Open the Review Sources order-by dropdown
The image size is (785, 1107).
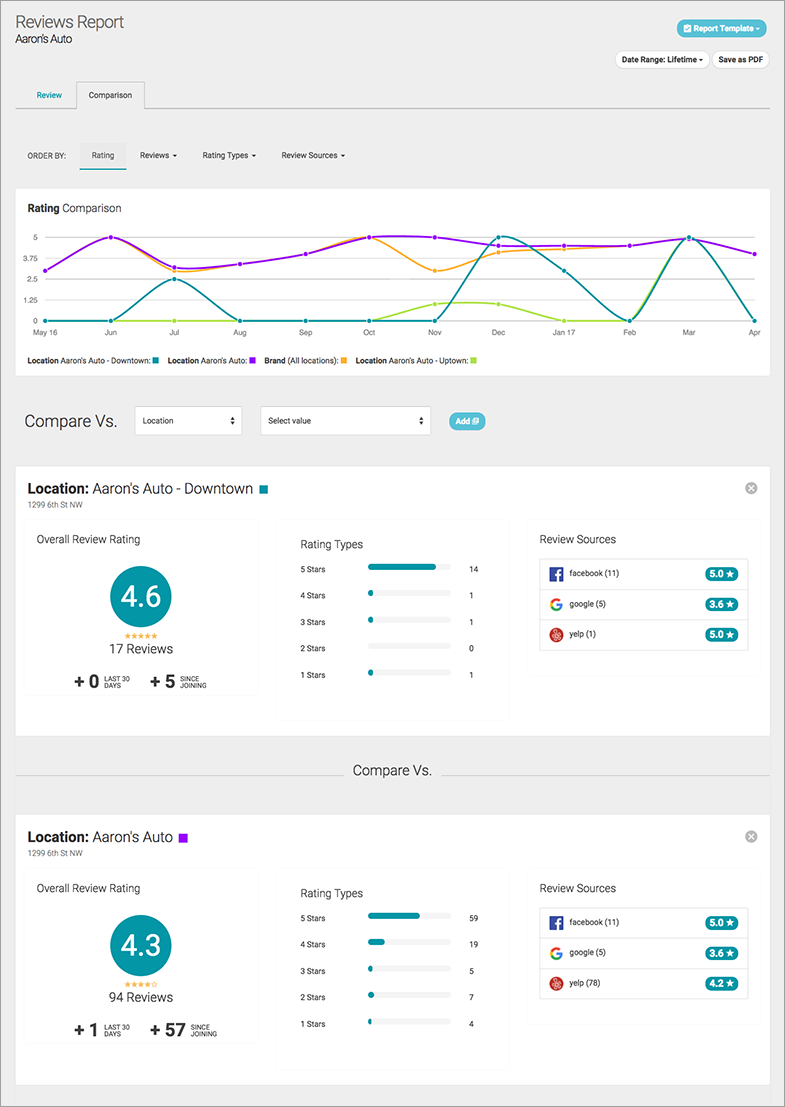[313, 155]
